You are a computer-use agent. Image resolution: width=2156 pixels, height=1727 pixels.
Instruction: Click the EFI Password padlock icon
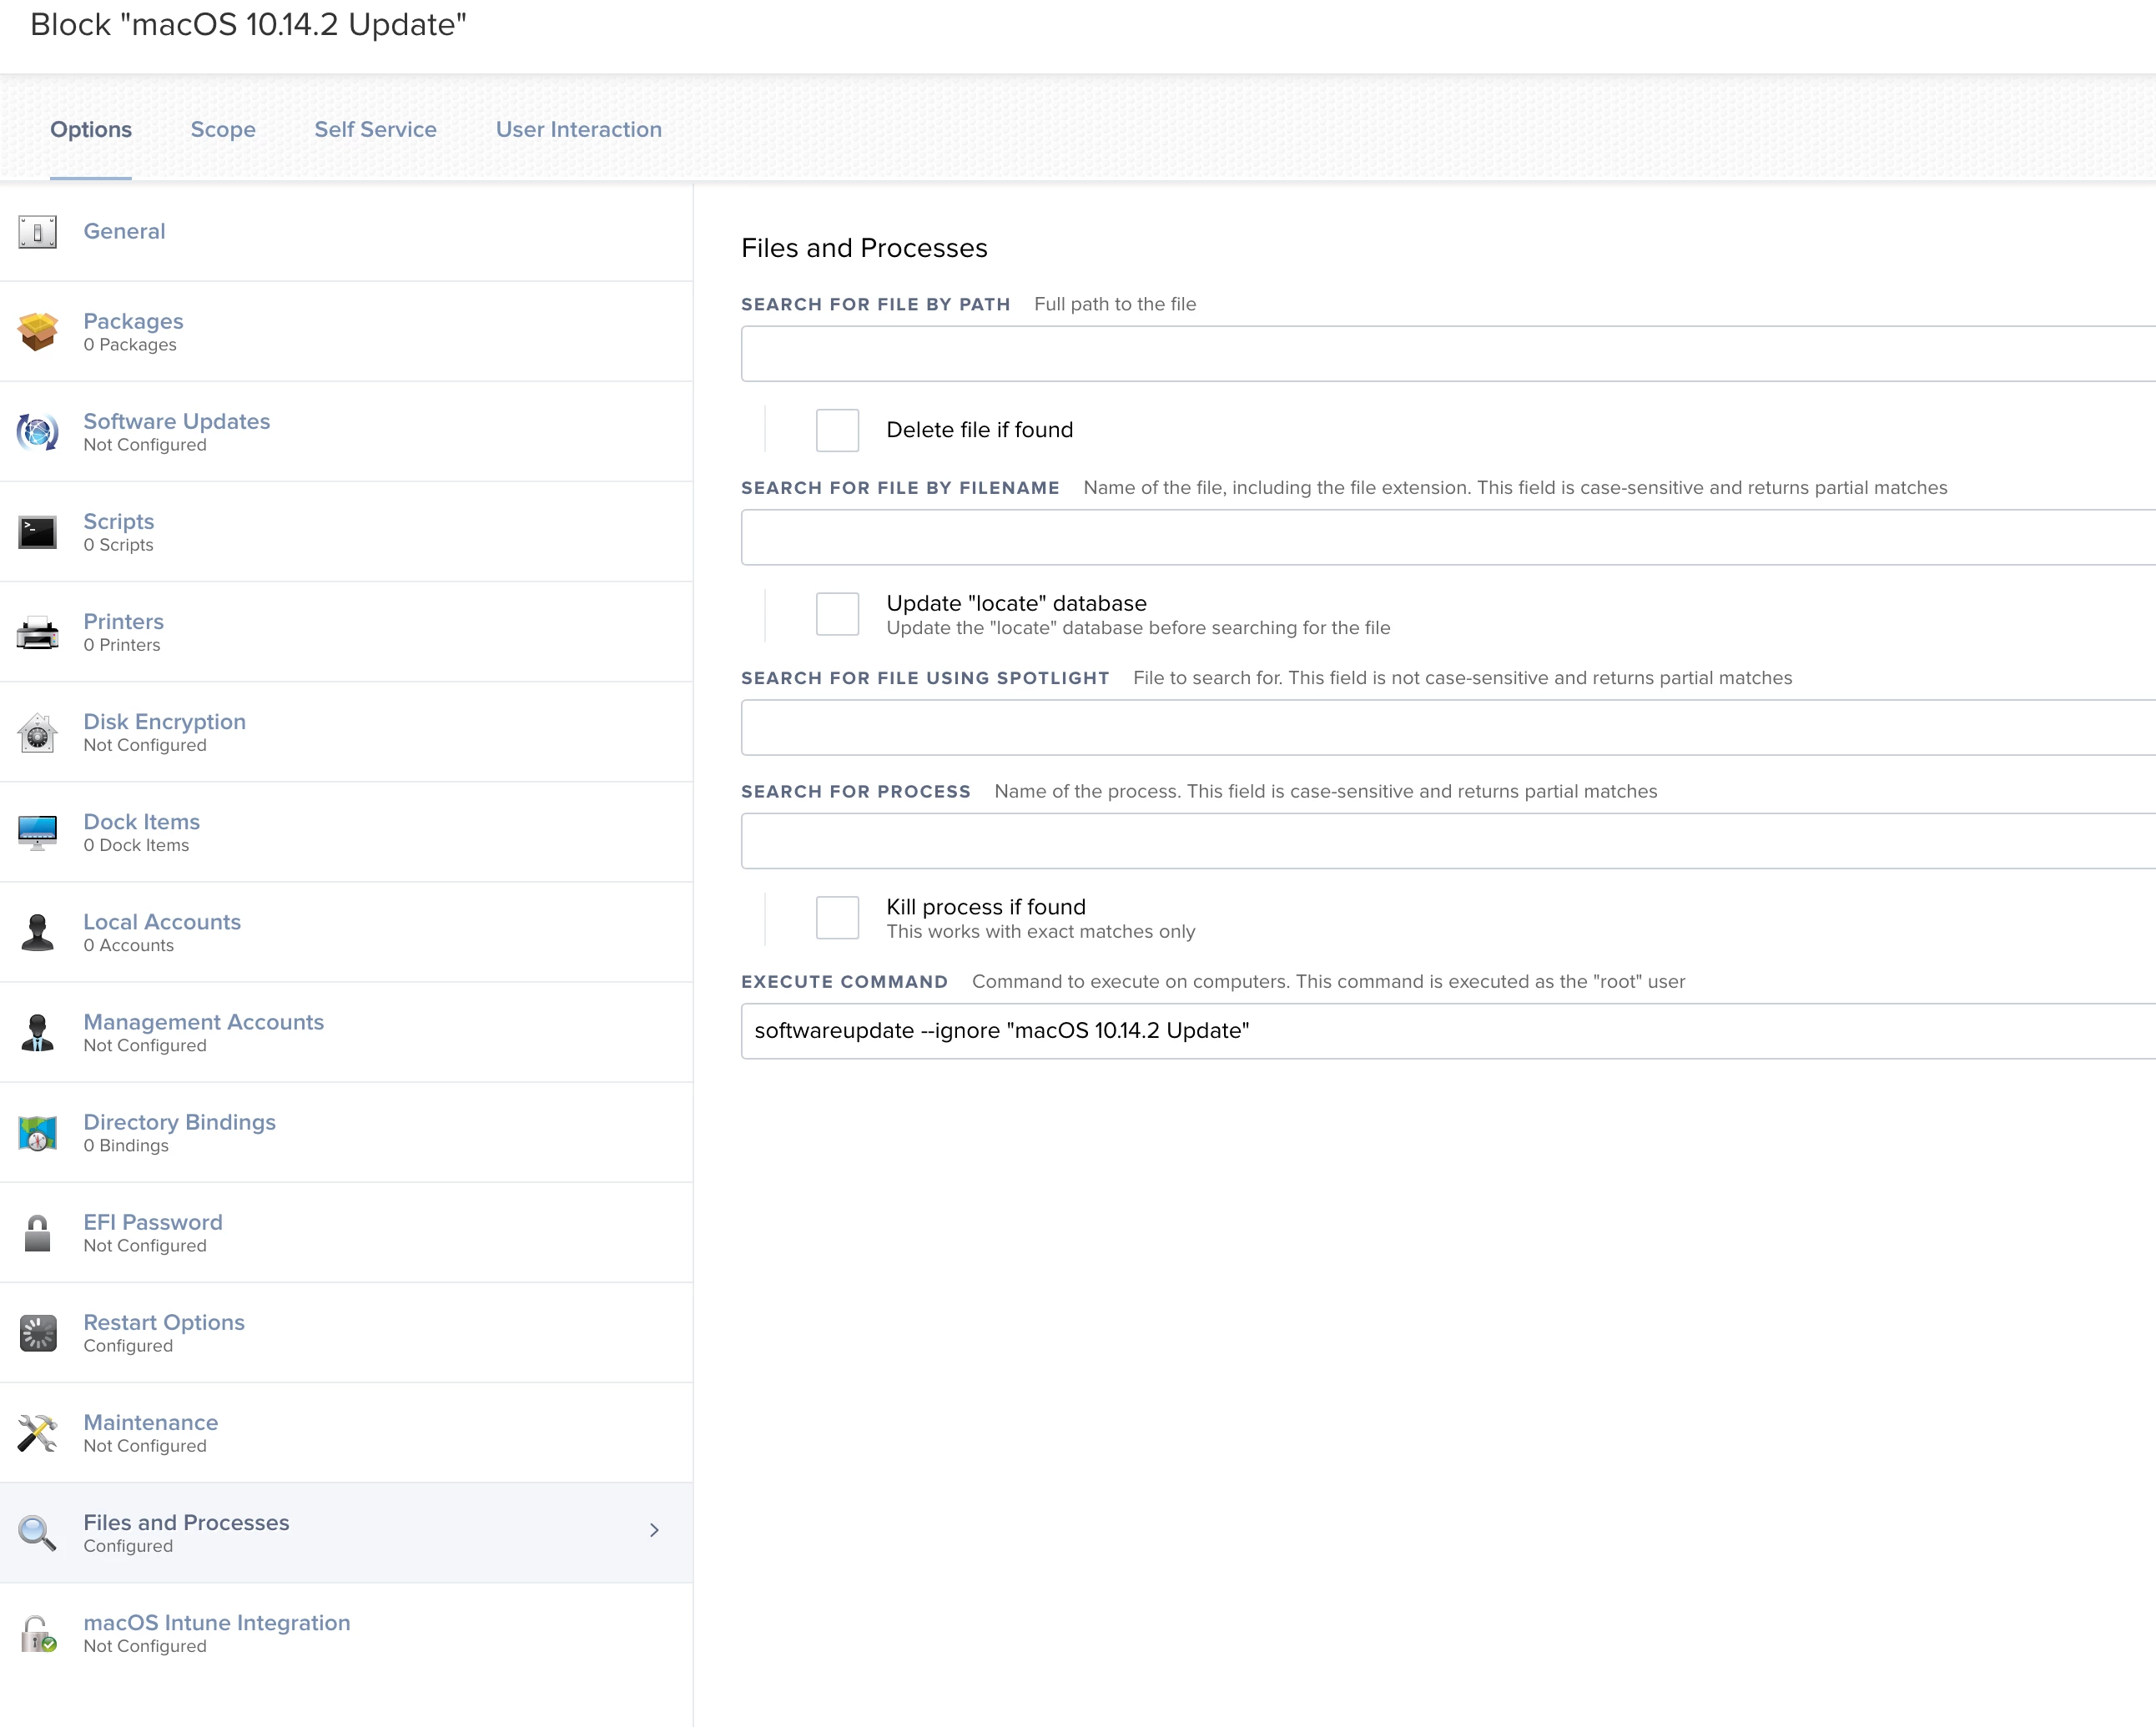(x=38, y=1233)
